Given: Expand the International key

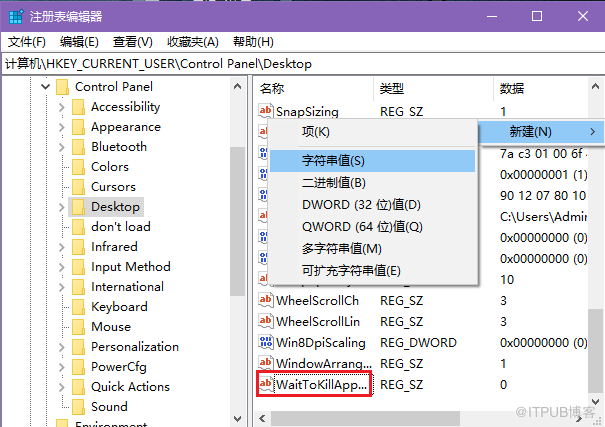Looking at the screenshot, I should click(61, 287).
